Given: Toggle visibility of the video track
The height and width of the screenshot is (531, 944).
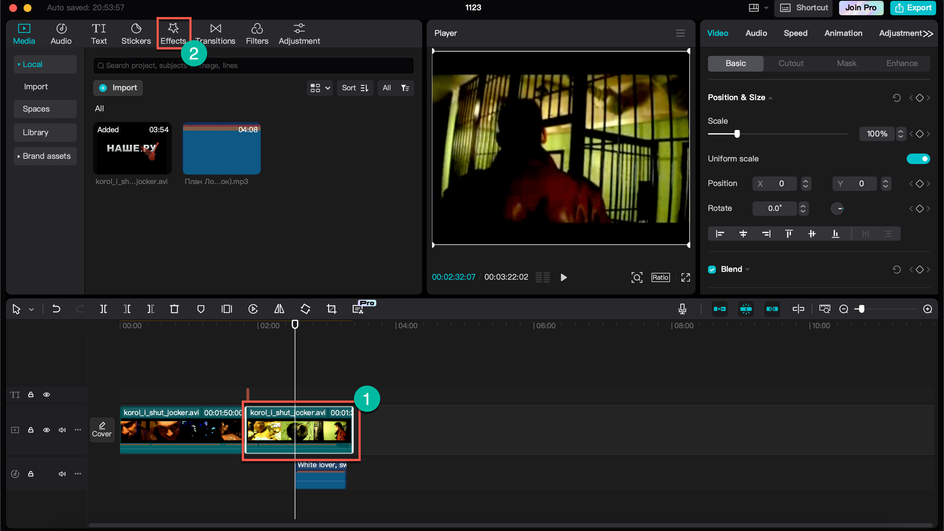Looking at the screenshot, I should (x=46, y=430).
